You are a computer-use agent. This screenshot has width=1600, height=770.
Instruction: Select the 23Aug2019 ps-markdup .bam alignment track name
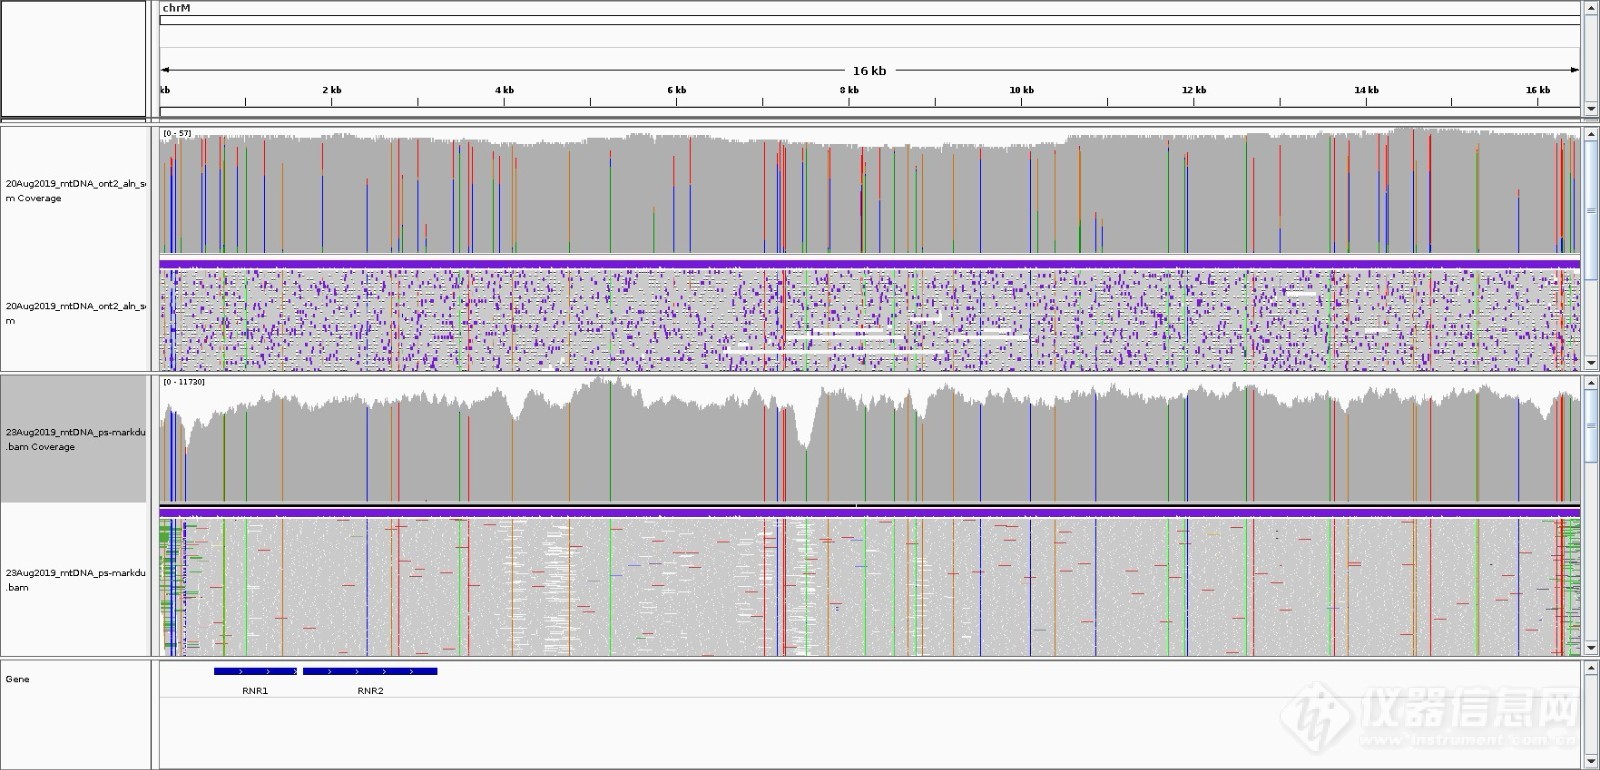tap(76, 580)
